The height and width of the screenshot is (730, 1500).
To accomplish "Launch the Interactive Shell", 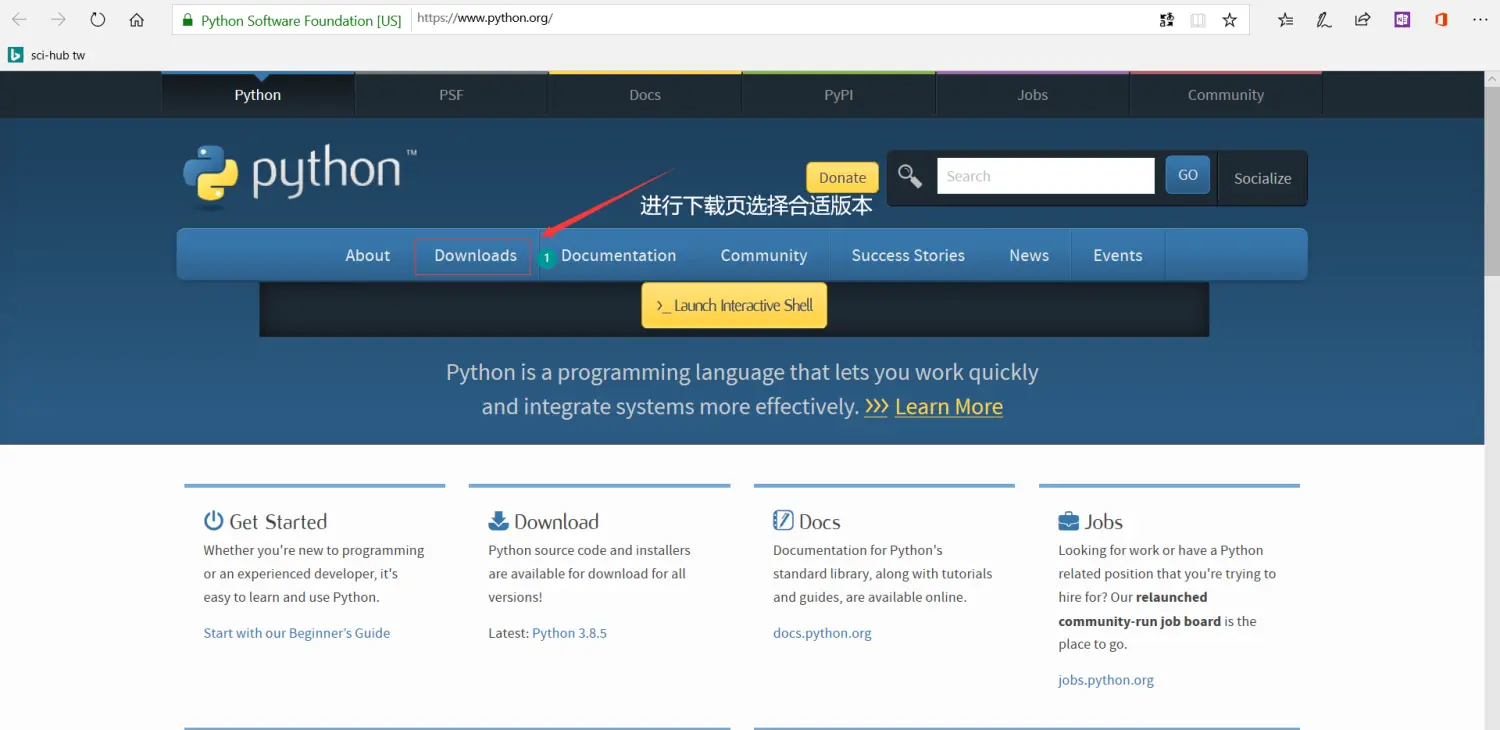I will point(734,305).
